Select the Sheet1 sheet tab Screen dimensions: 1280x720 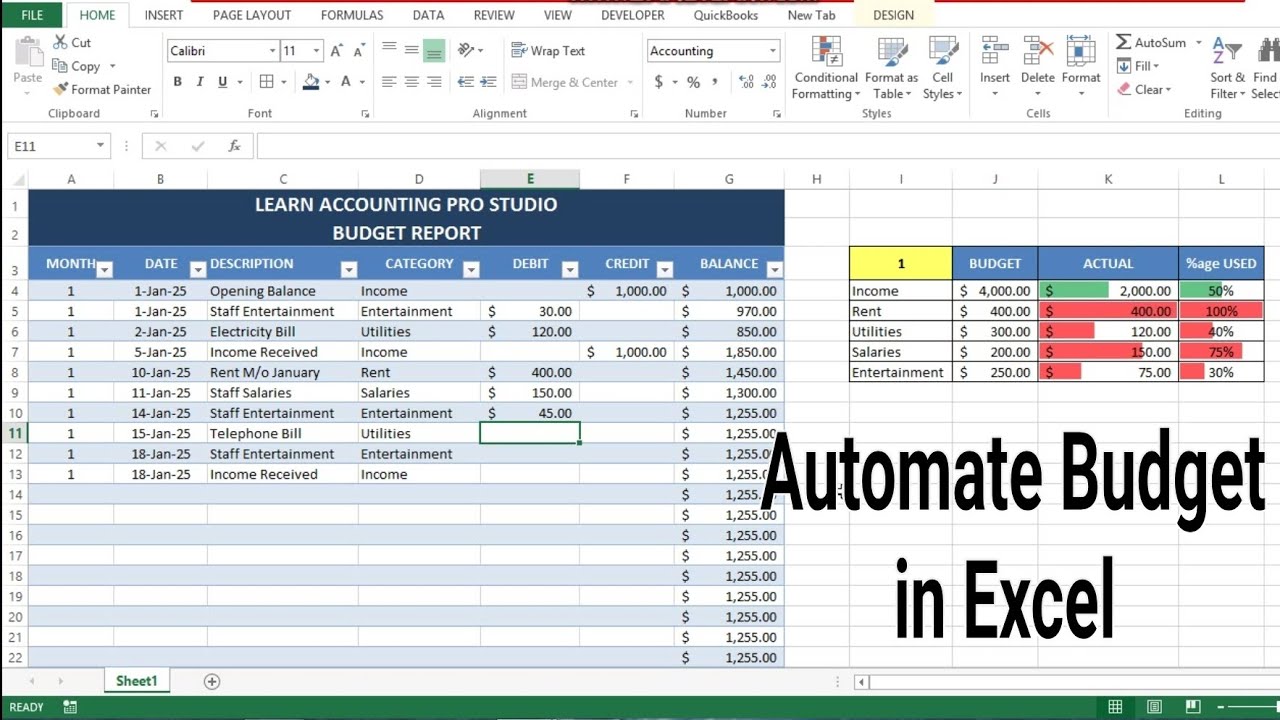point(137,681)
